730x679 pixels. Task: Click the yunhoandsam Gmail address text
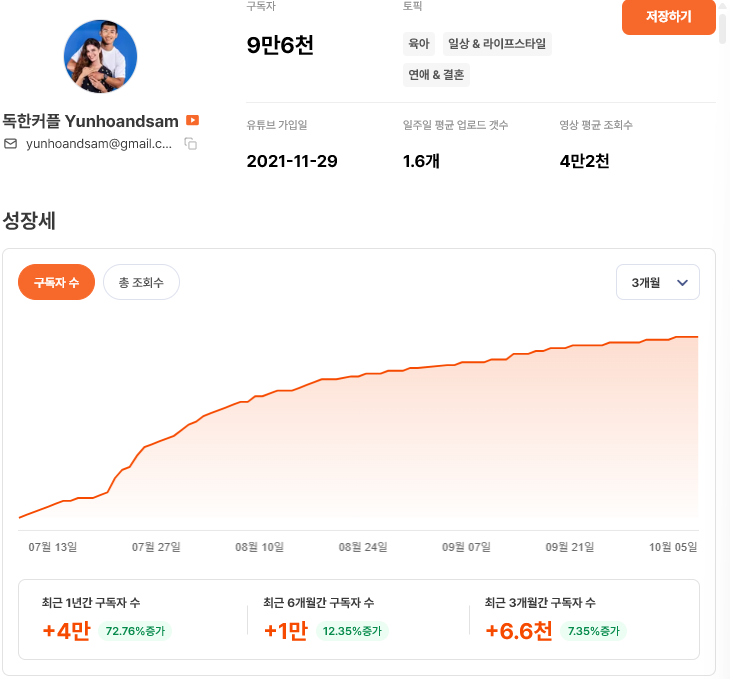(98, 144)
